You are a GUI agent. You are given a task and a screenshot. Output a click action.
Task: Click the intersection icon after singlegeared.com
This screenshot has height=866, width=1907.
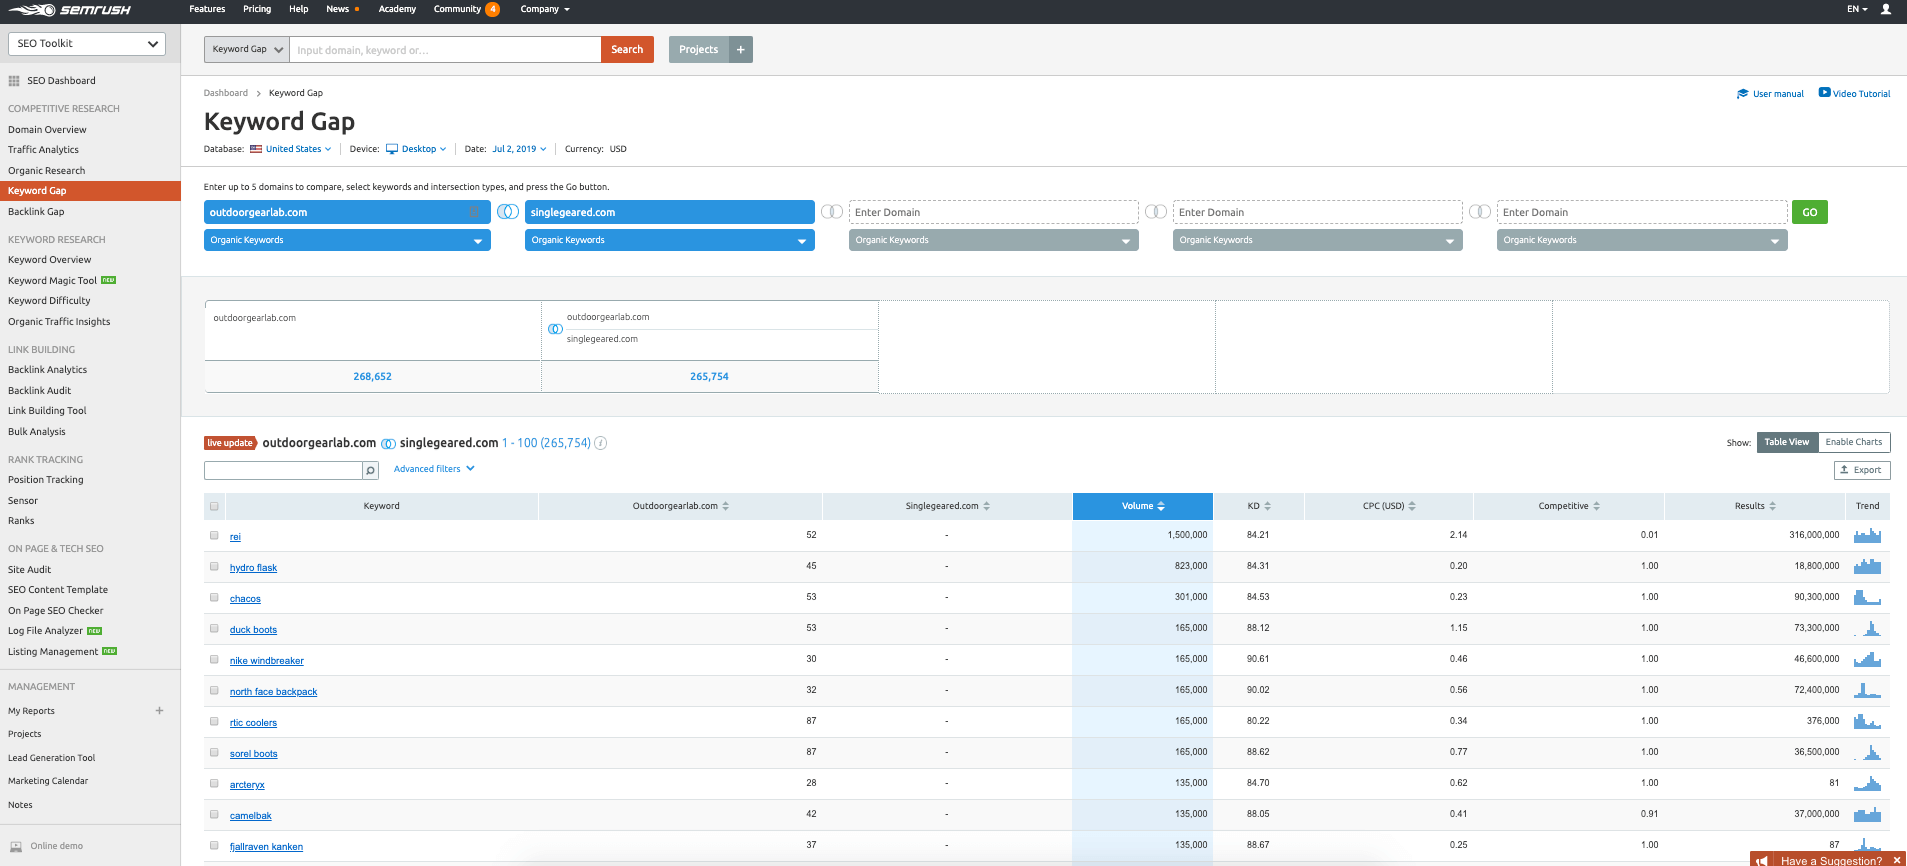pyautogui.click(x=831, y=212)
